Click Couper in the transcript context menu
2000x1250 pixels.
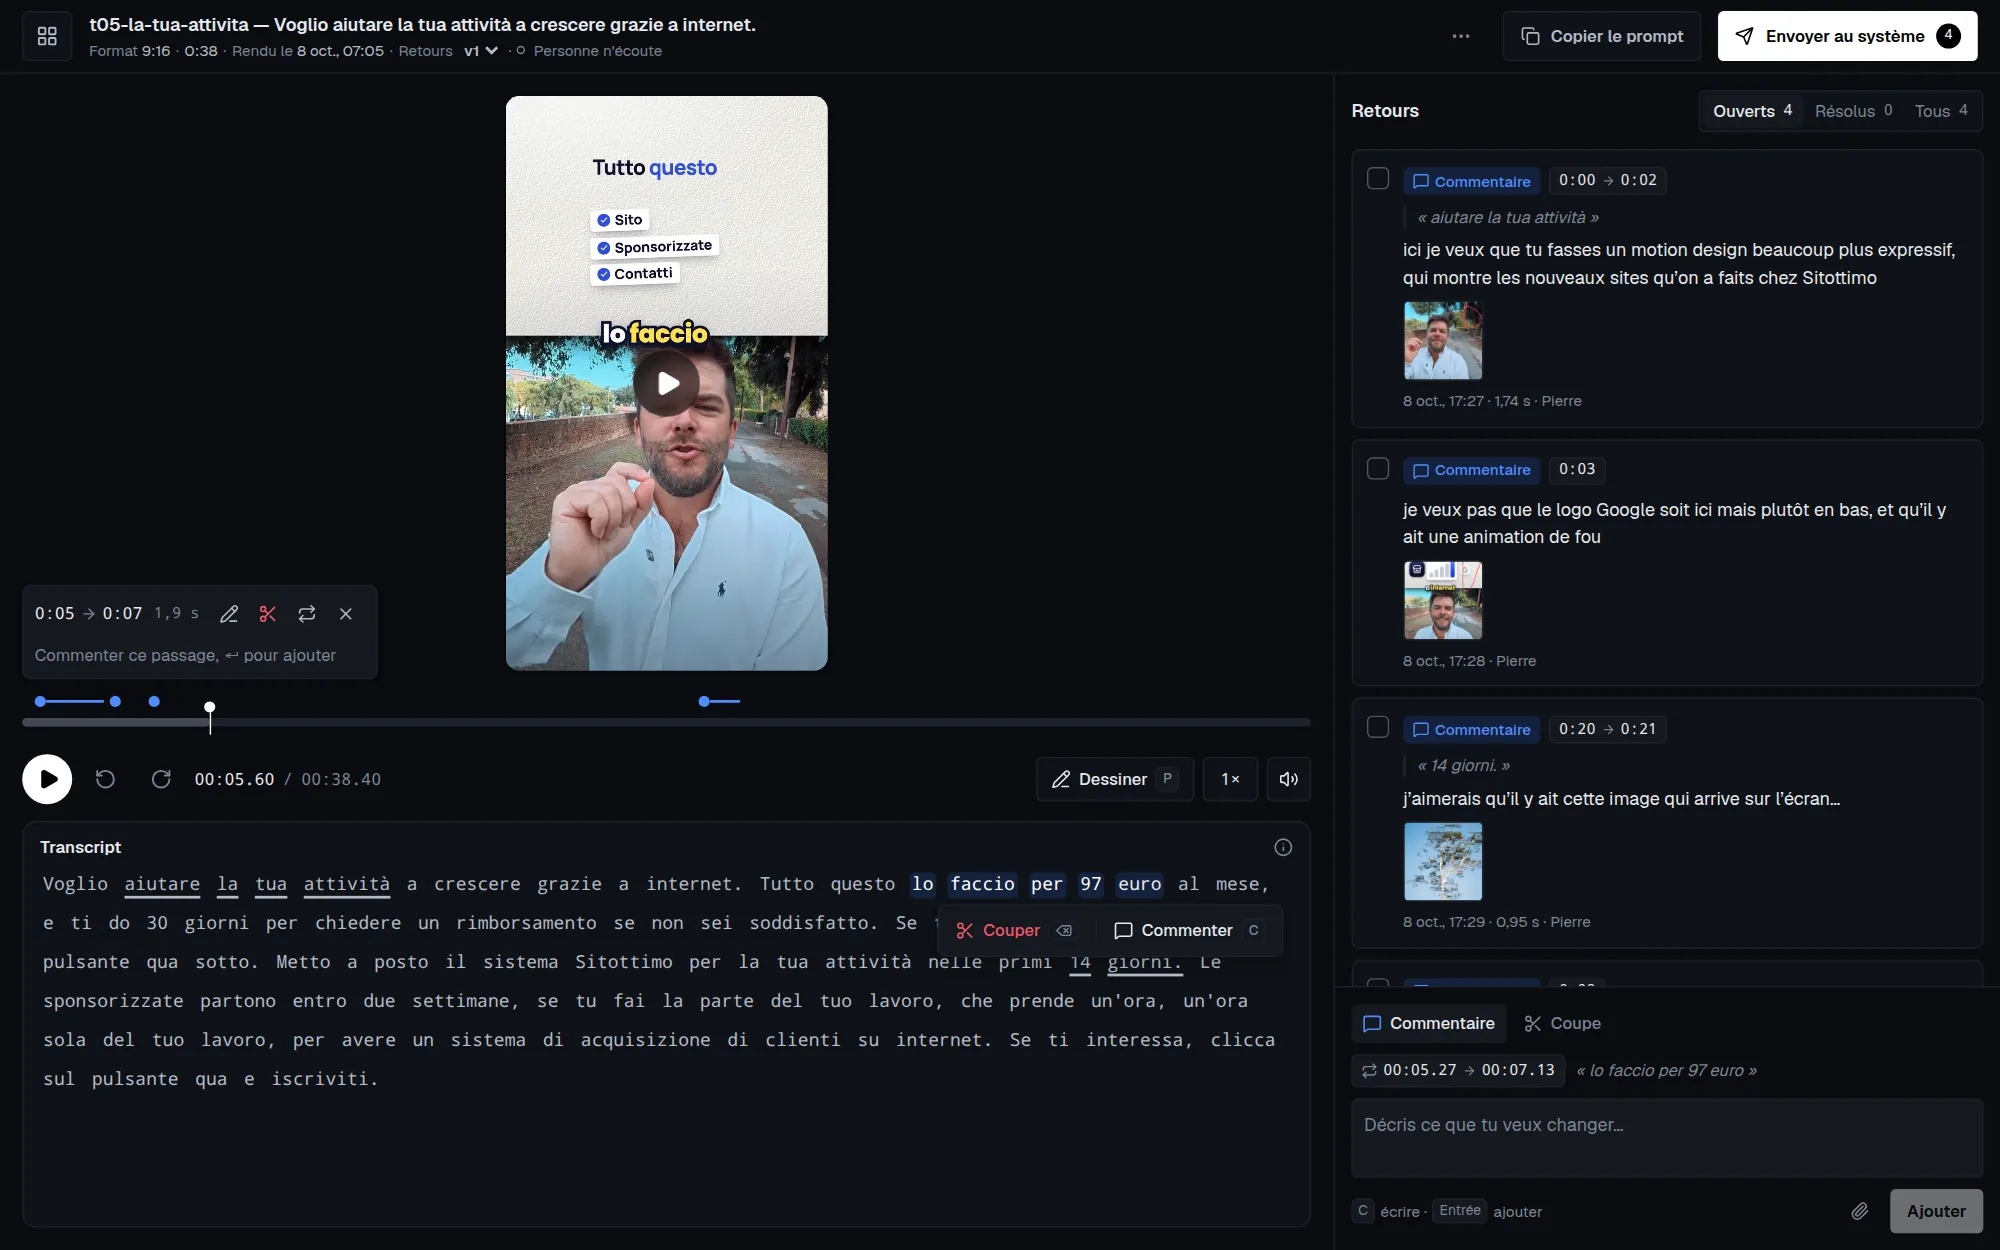pyautogui.click(x=1014, y=931)
